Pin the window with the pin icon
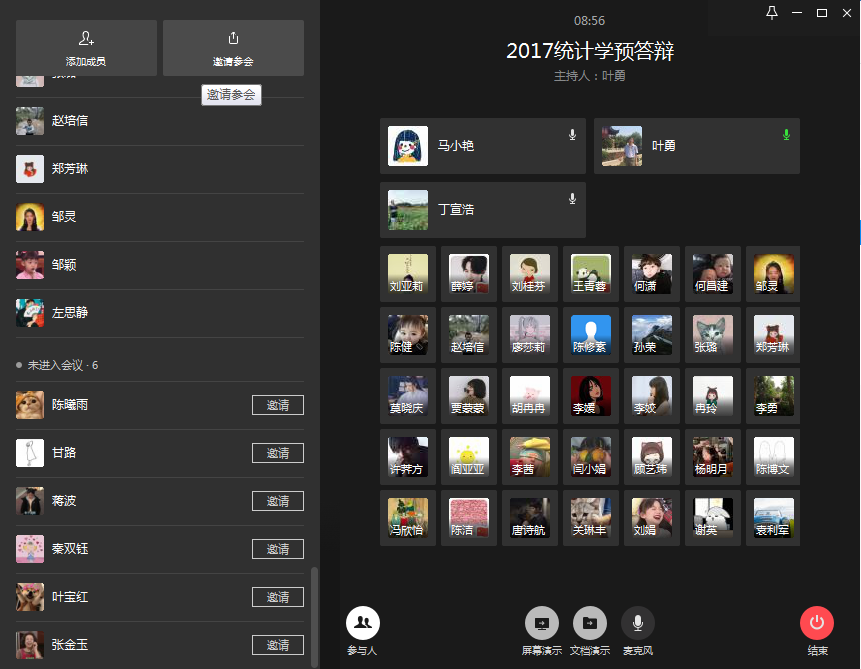Viewport: 861px width, 669px height. [x=771, y=12]
